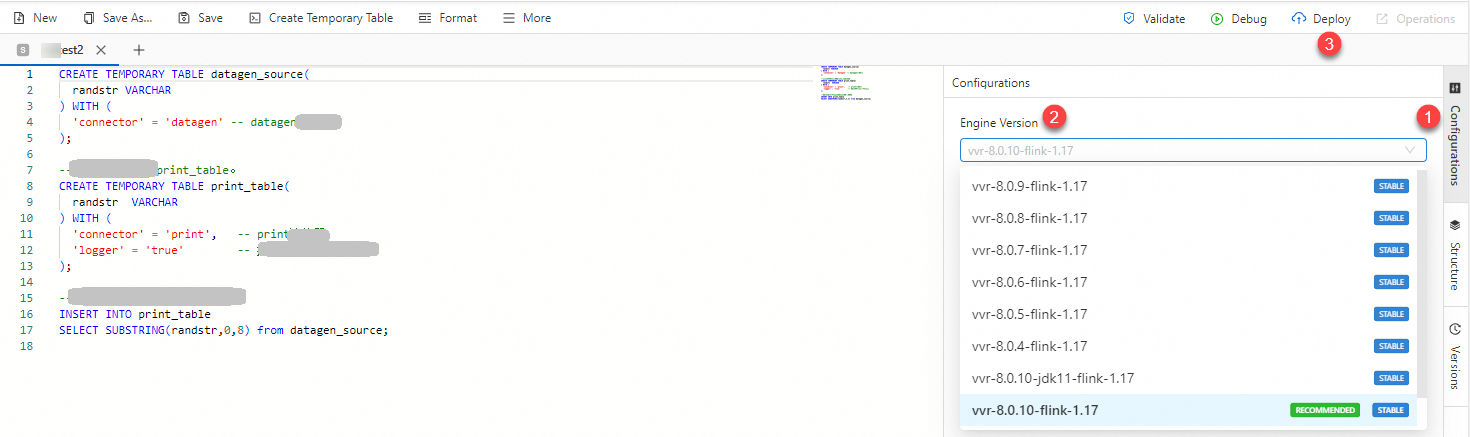Click the Validate shield icon
The height and width of the screenshot is (437, 1470).
pos(1129,19)
